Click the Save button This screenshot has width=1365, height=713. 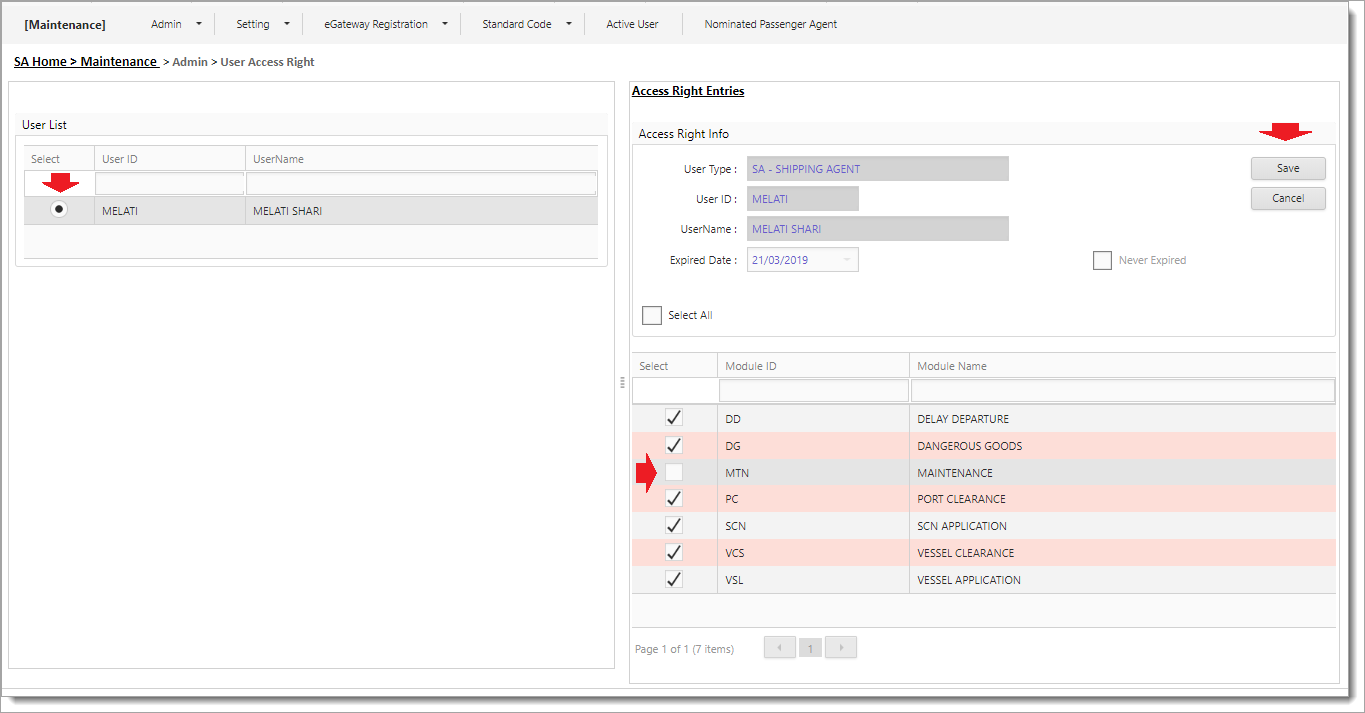point(1287,168)
